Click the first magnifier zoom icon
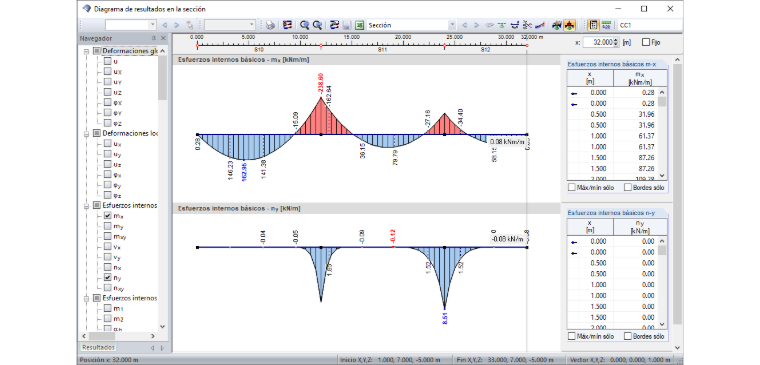This screenshot has width=760, height=365. tap(304, 25)
